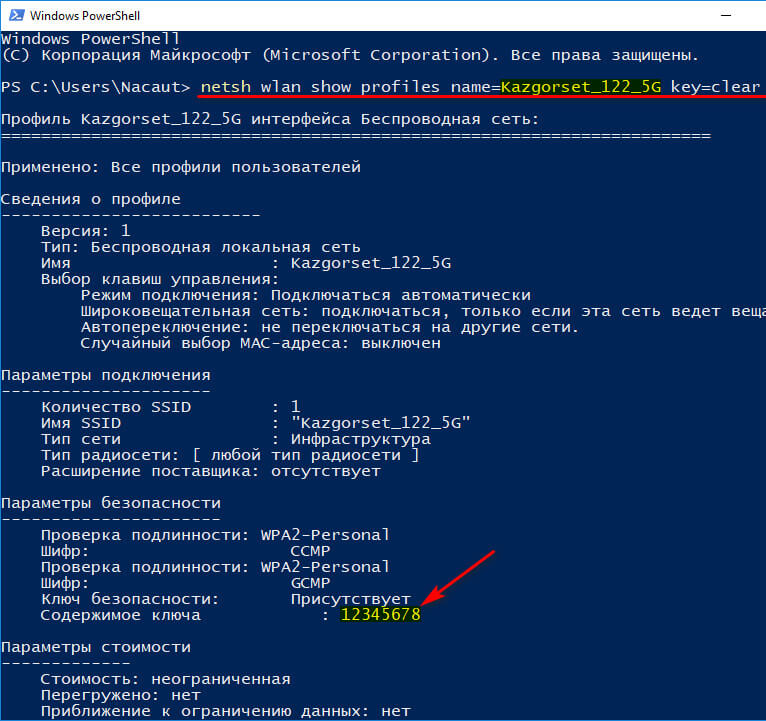Click the "Стоимость: неограниченная" line

[165, 679]
